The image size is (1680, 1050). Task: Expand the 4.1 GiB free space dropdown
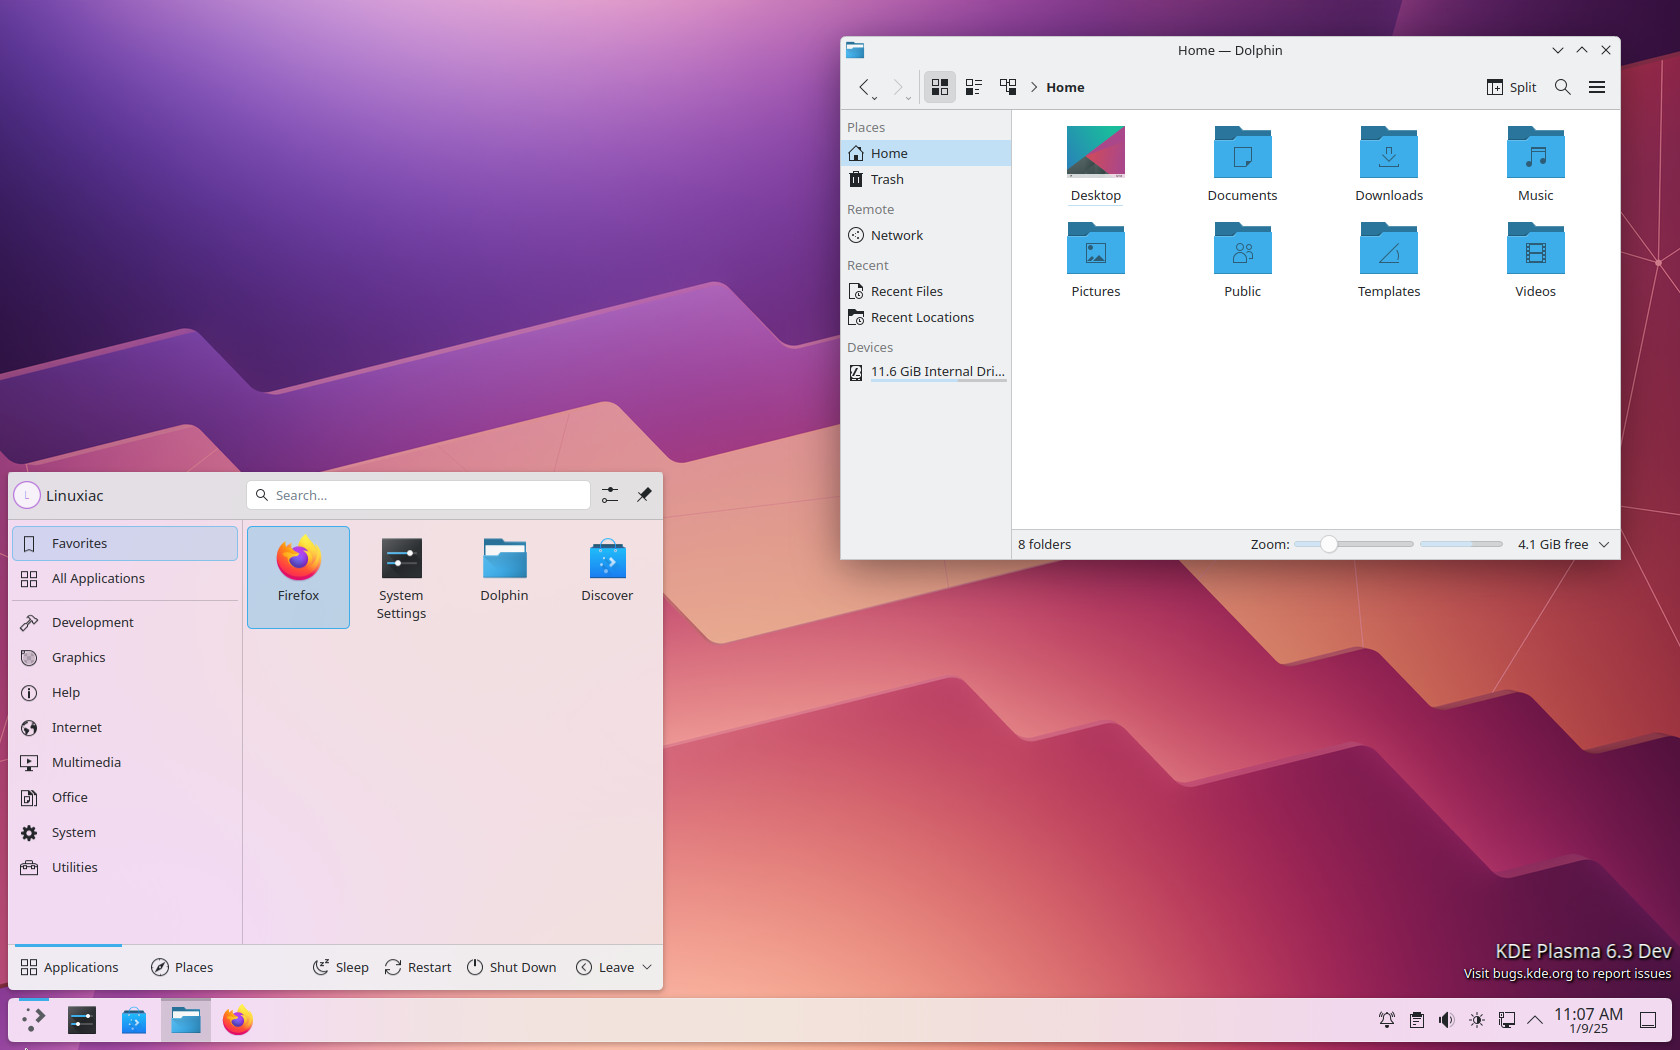[x=1604, y=544]
